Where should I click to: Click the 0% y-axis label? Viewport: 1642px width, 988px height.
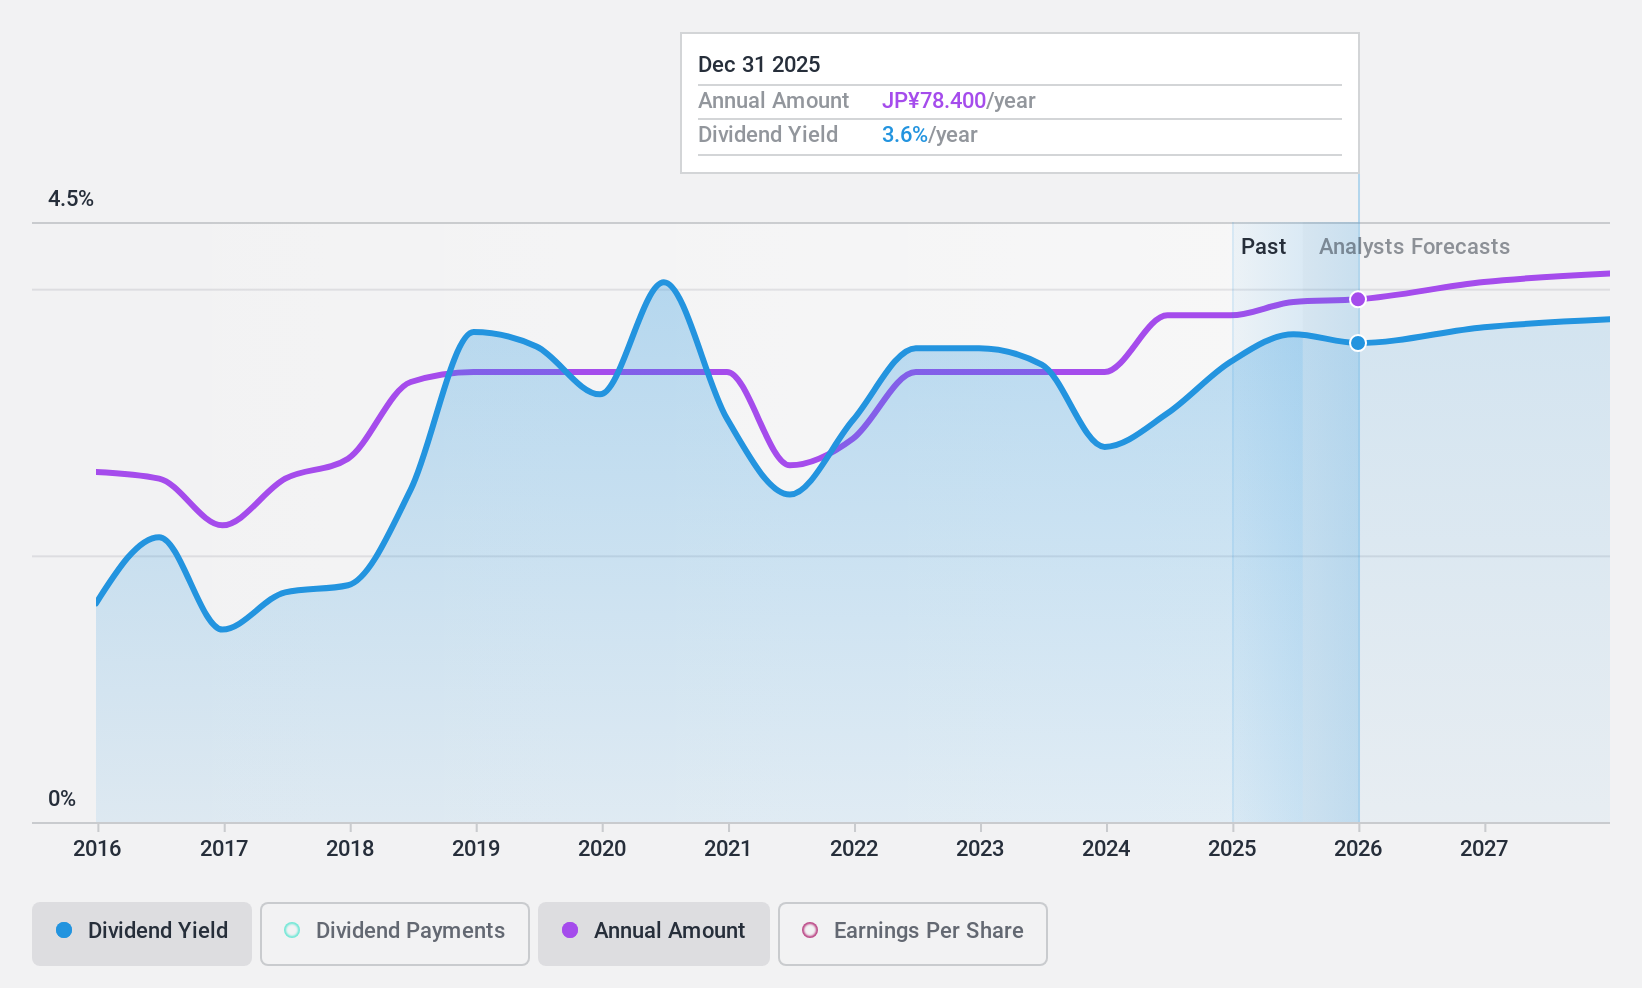click(x=62, y=799)
